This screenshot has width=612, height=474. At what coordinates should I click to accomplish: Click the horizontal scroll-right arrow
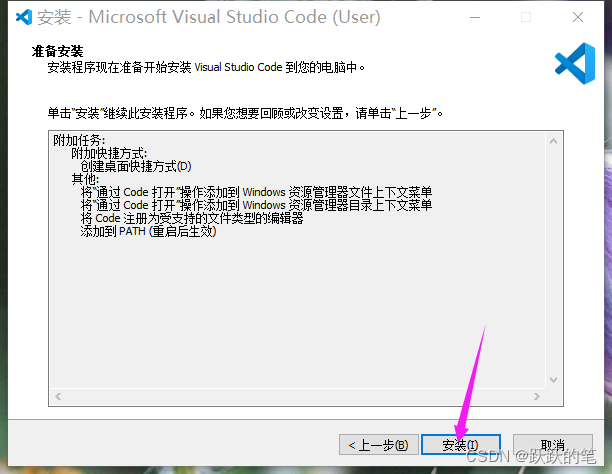click(x=537, y=397)
